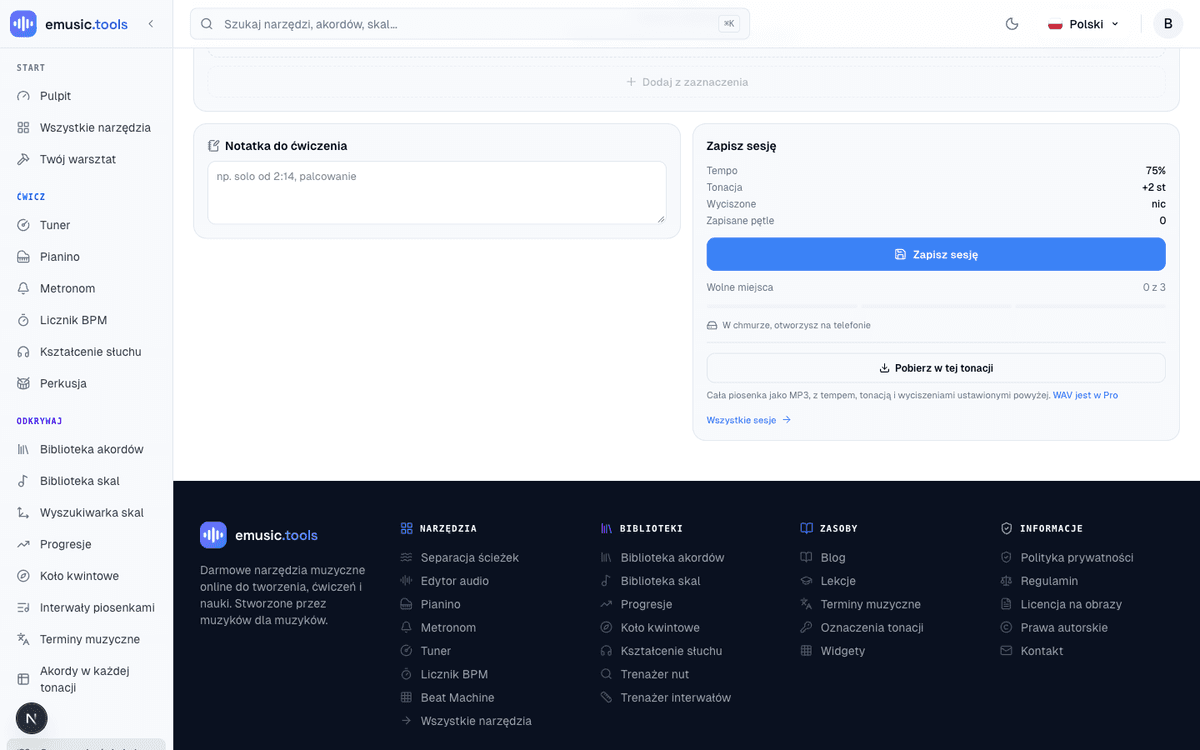
Task: Click the Licznik BPM stopwatch icon in sidebar
Action: coord(23,320)
